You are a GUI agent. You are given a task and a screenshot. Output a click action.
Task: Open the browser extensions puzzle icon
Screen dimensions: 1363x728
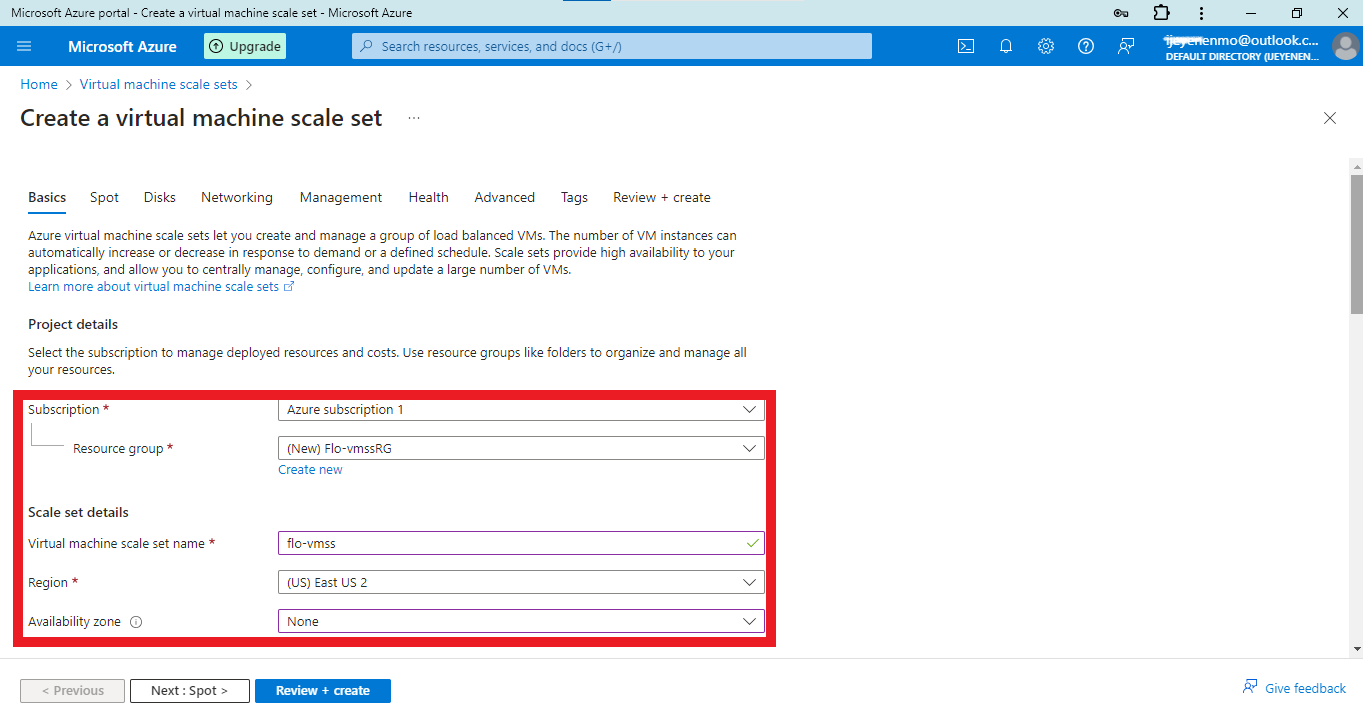tap(1161, 13)
